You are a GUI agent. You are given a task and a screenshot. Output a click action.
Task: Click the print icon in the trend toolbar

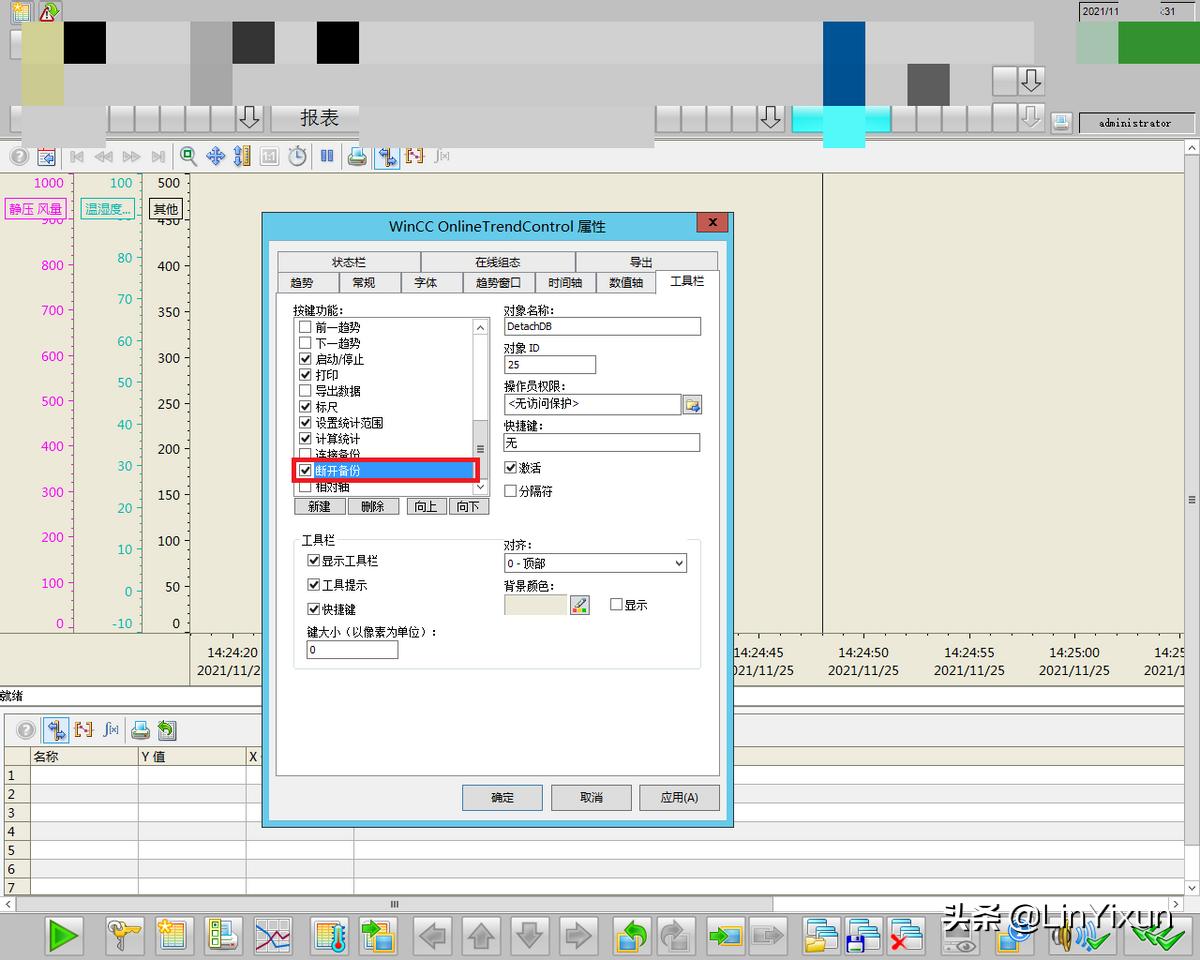click(357, 156)
